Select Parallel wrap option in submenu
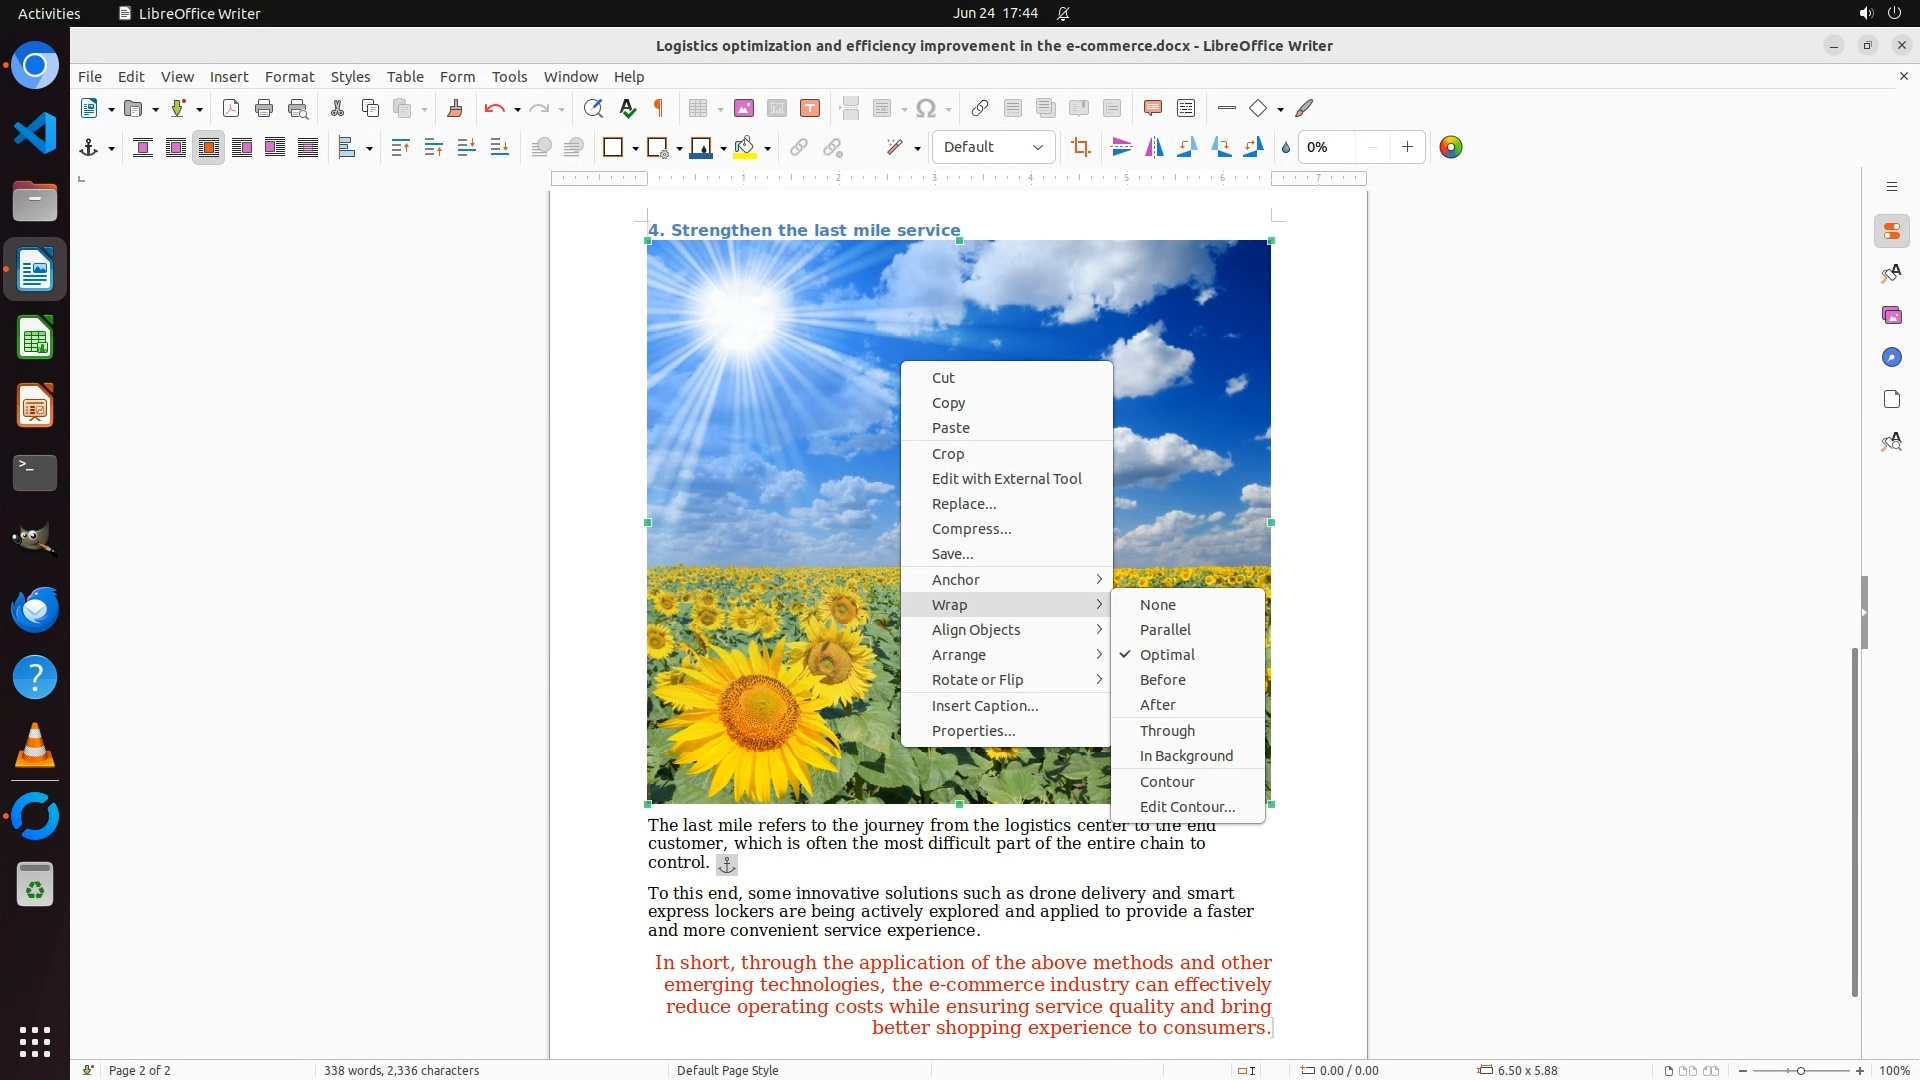 1165,630
